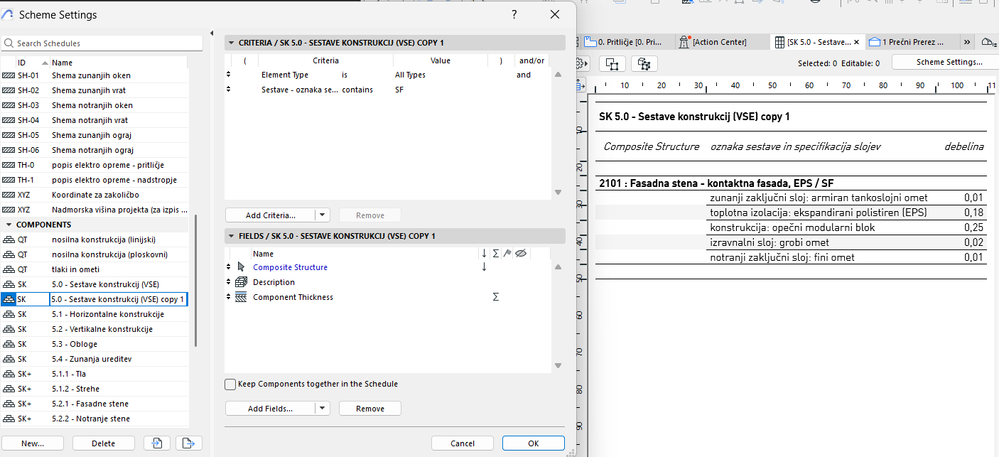Viewport: 999px width, 457px height.
Task: Click the Export scheme icon button
Action: (x=188, y=443)
